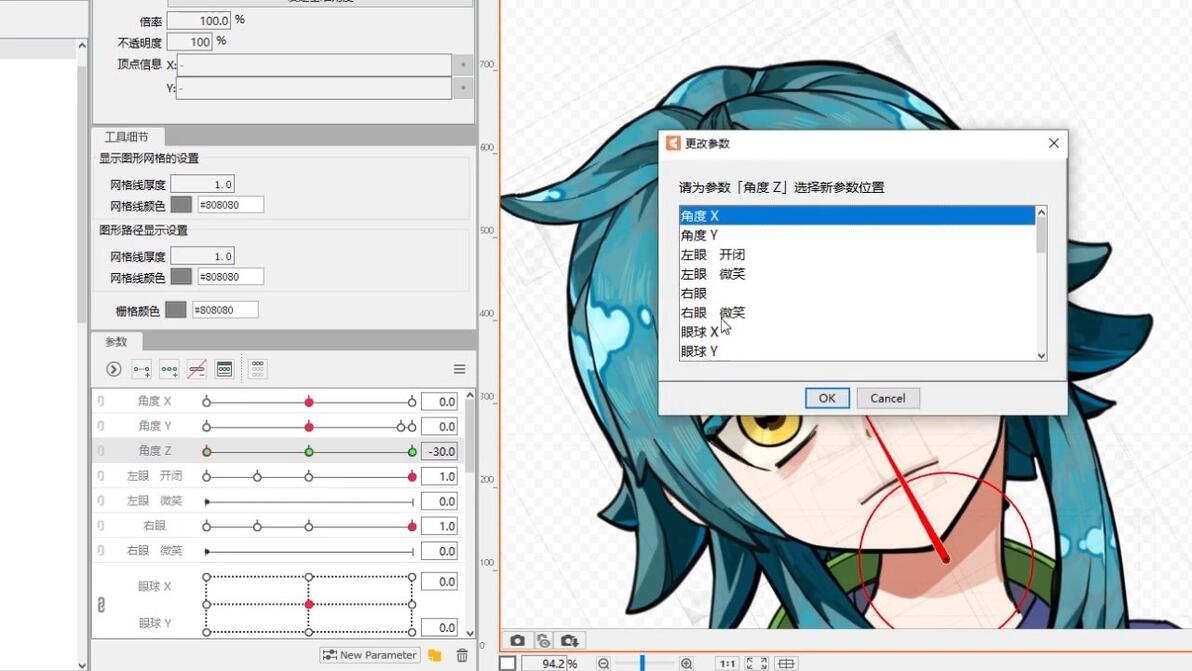This screenshot has width=1192, height=671.
Task: Toggle the link icon for 眼球 X/Y
Action: [x=101, y=605]
